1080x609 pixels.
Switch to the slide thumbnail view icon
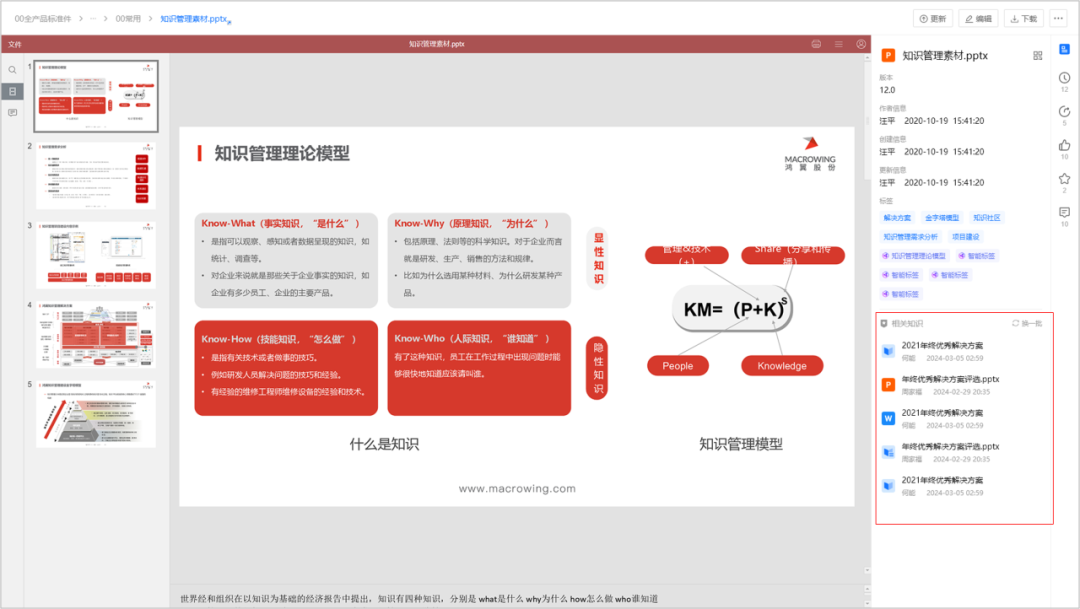pos(12,91)
